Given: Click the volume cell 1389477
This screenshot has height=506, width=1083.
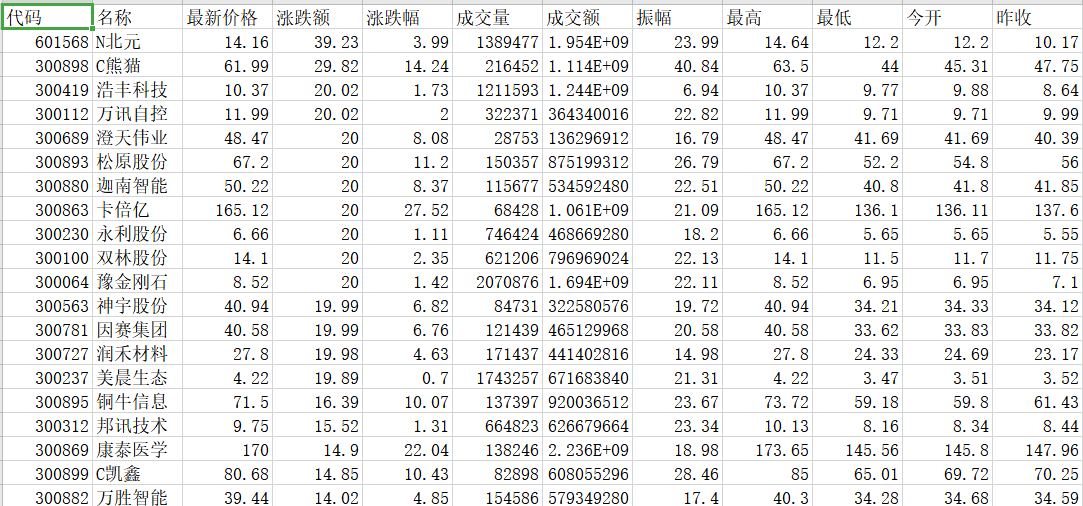Looking at the screenshot, I should (x=497, y=43).
